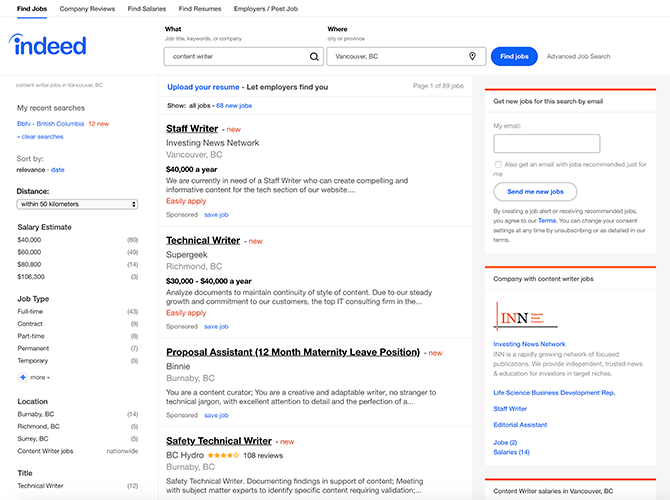The width and height of the screenshot is (670, 500).
Task: Easily apply to Technical Writer job
Action: tap(186, 313)
